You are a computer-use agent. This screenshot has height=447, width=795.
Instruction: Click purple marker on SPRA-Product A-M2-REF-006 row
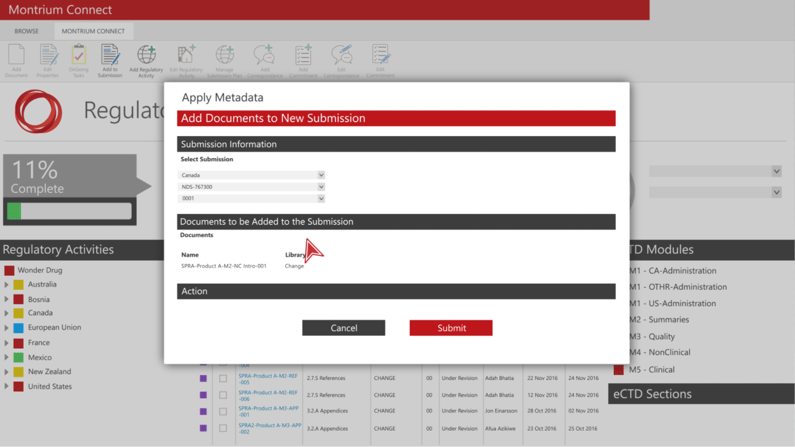(203, 395)
